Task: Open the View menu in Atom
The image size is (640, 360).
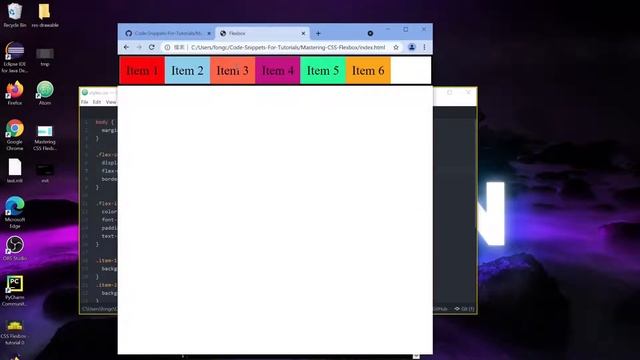Action: click(x=111, y=102)
